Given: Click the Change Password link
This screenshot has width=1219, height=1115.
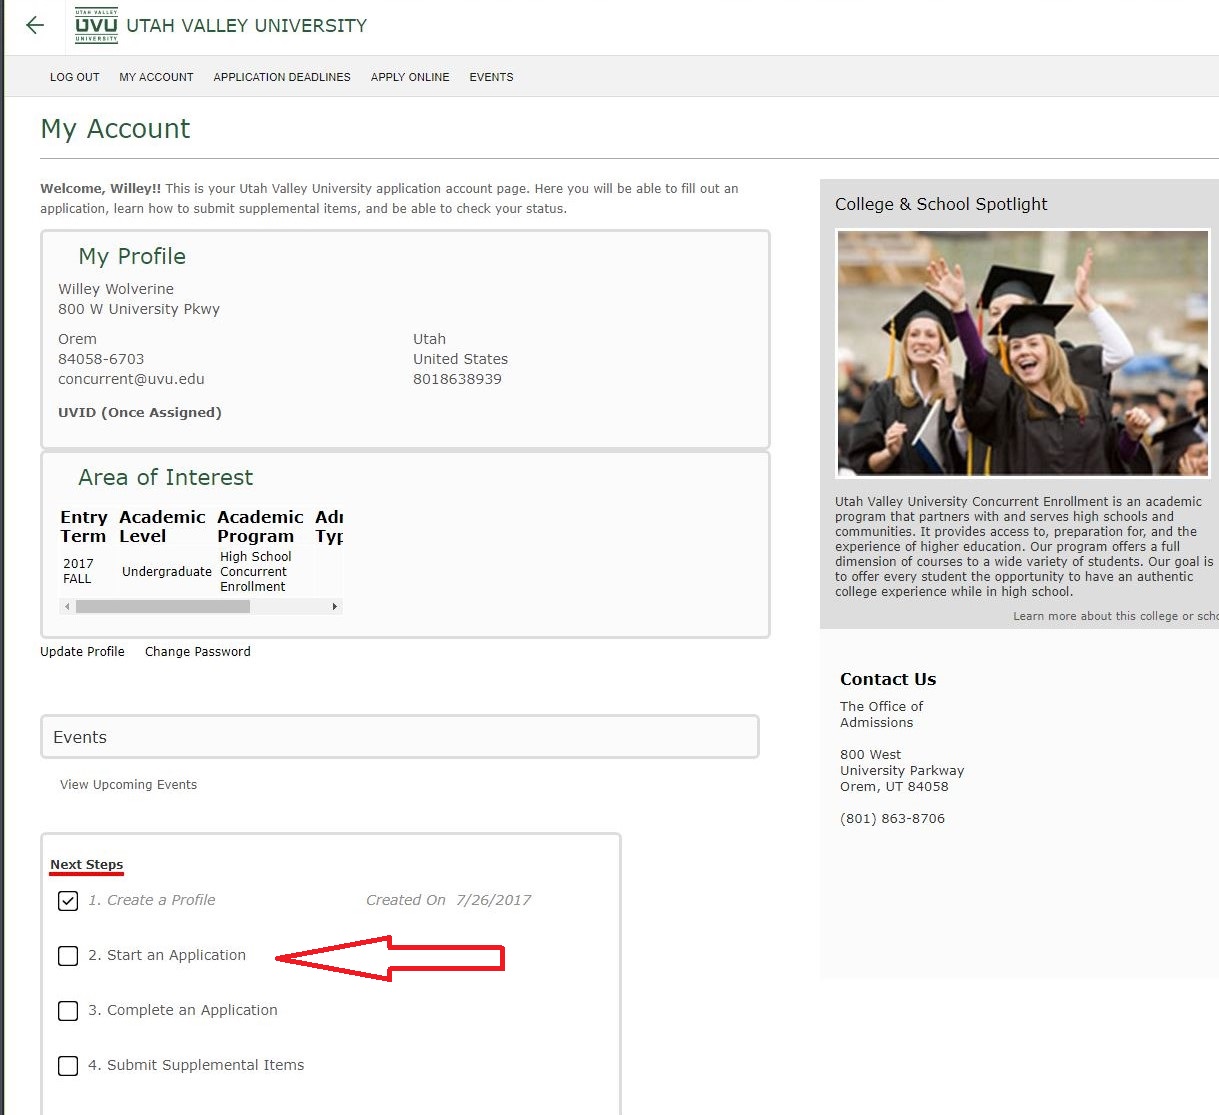Looking at the screenshot, I should tap(198, 651).
